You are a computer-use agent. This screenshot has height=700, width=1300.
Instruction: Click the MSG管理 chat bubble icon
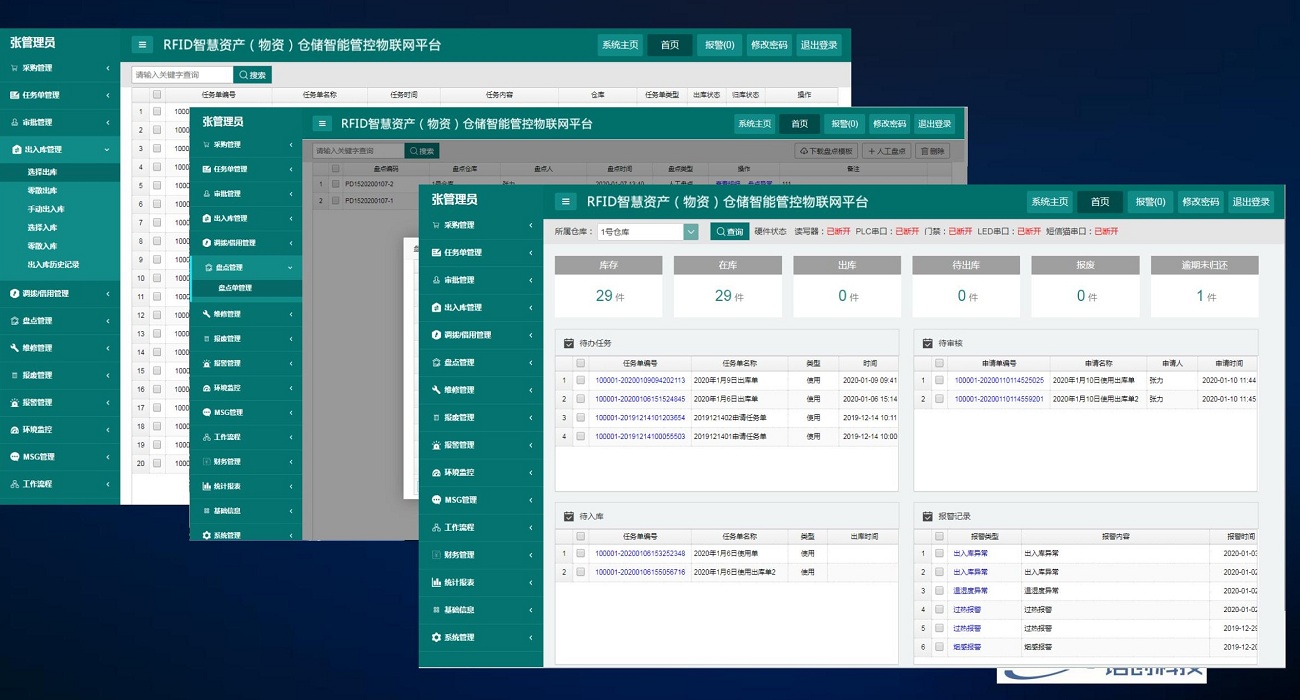coord(434,500)
